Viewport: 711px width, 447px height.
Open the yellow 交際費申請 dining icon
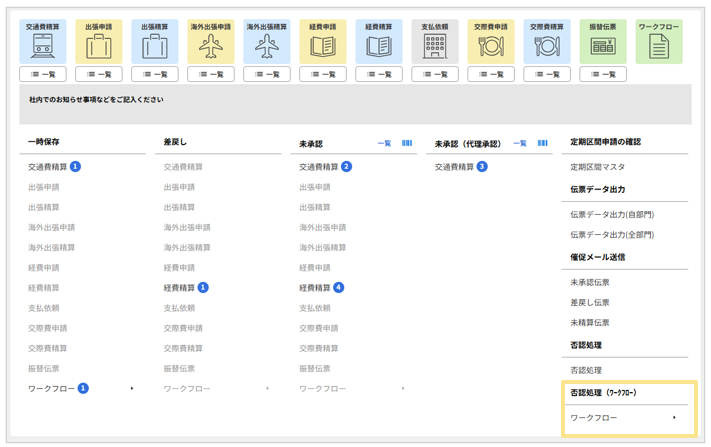(491, 45)
